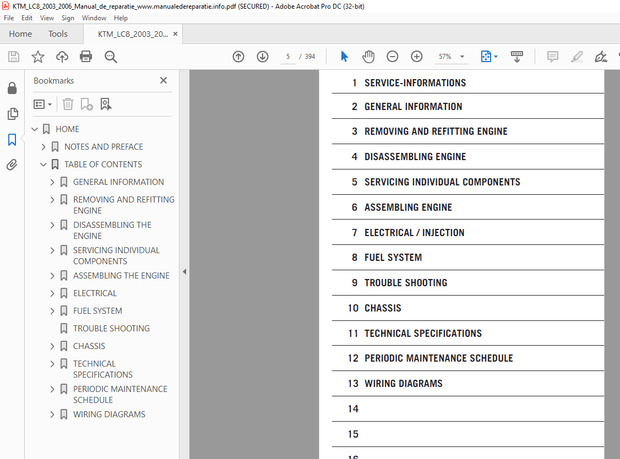Expand ASSEMBLING THE ENGINE bookmark
The image size is (620, 459).
pyautogui.click(x=52, y=276)
